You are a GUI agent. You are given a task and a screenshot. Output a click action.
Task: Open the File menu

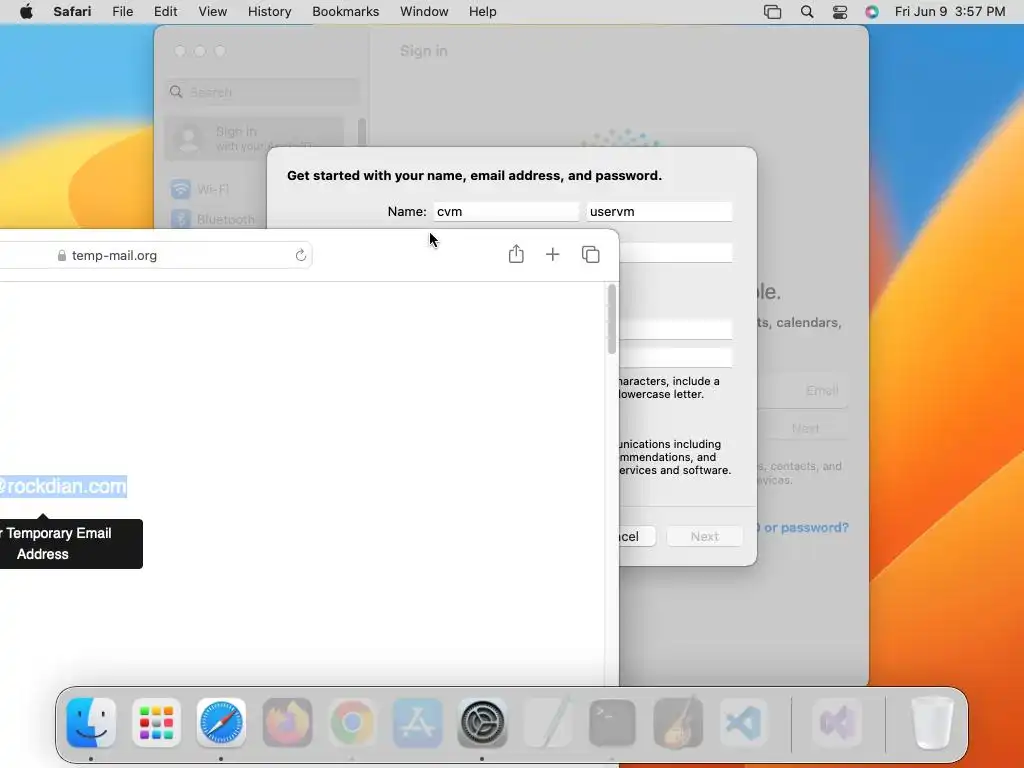[122, 12]
